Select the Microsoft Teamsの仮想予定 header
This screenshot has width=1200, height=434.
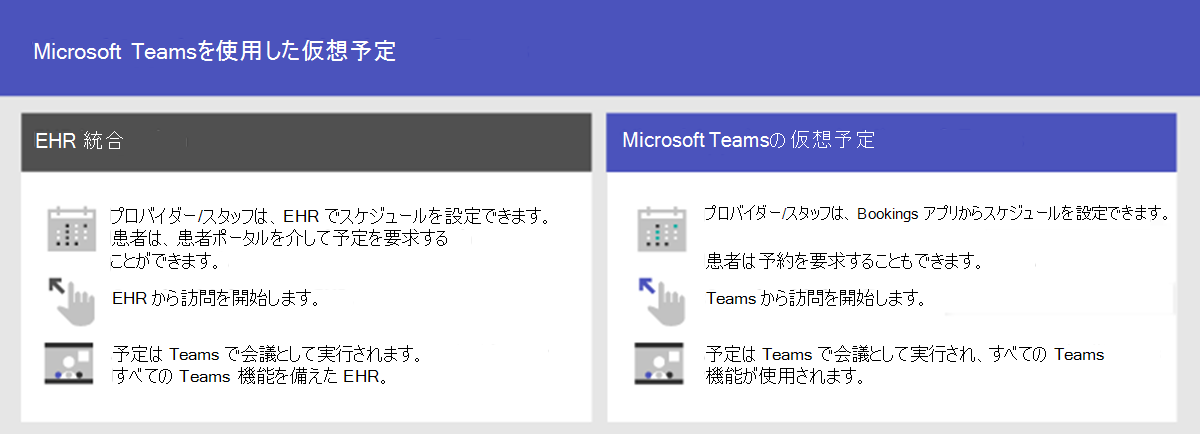[891, 141]
